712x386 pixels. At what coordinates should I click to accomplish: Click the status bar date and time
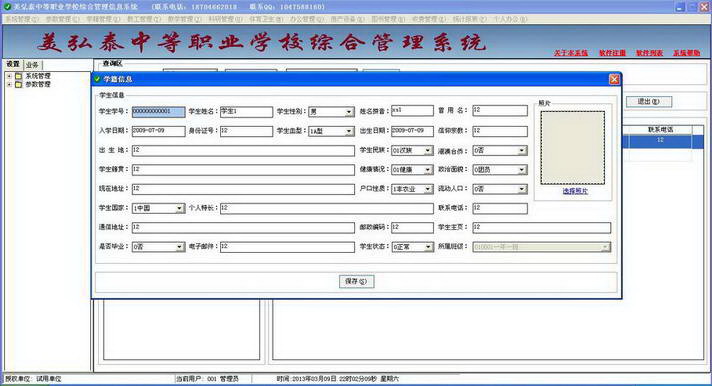point(338,379)
